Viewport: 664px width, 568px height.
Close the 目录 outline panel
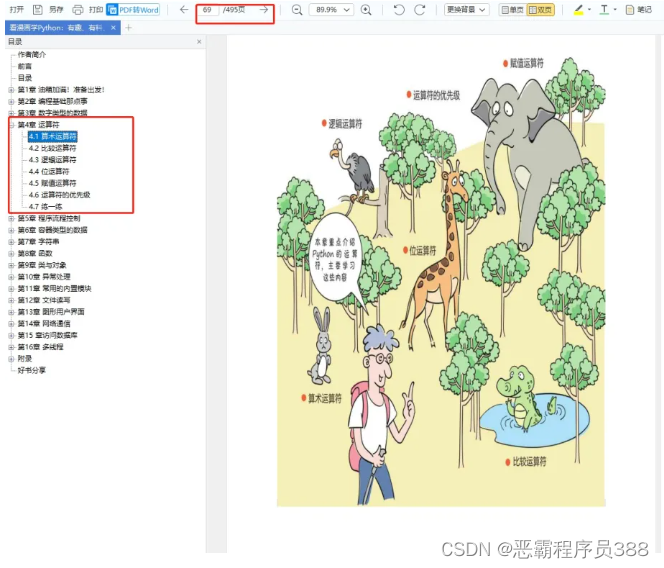pyautogui.click(x=199, y=42)
